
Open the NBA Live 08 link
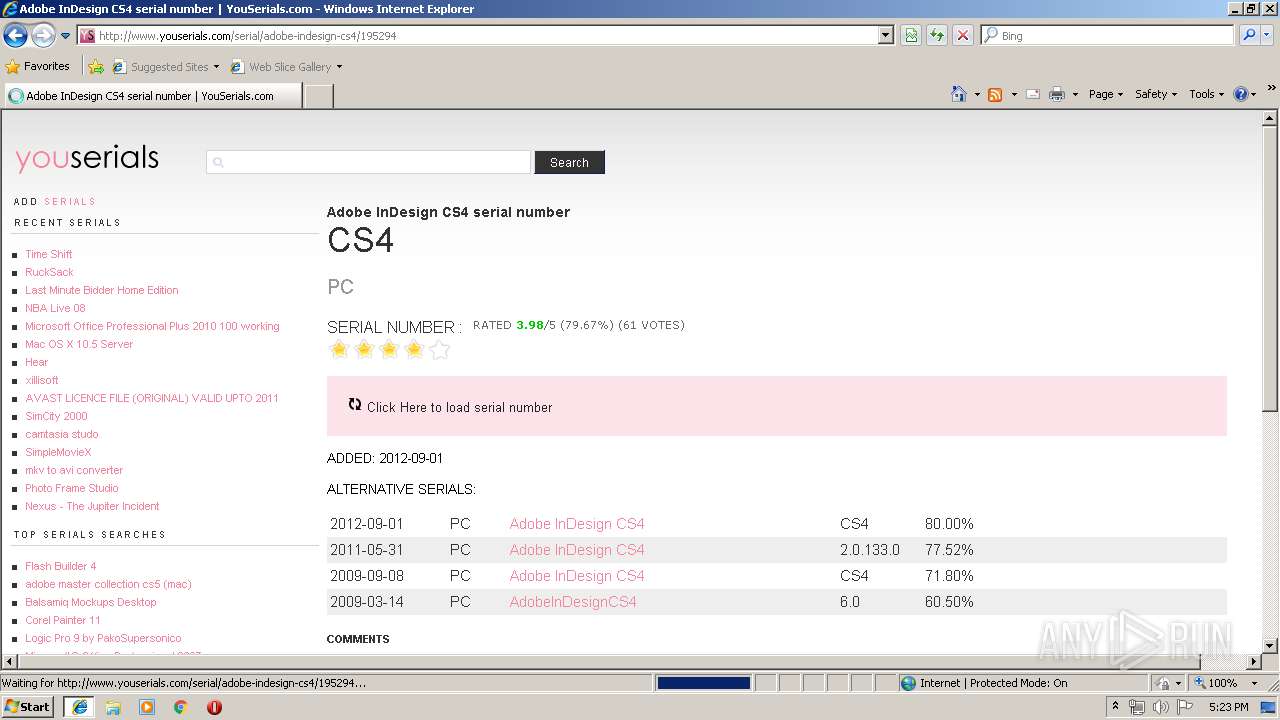55,308
